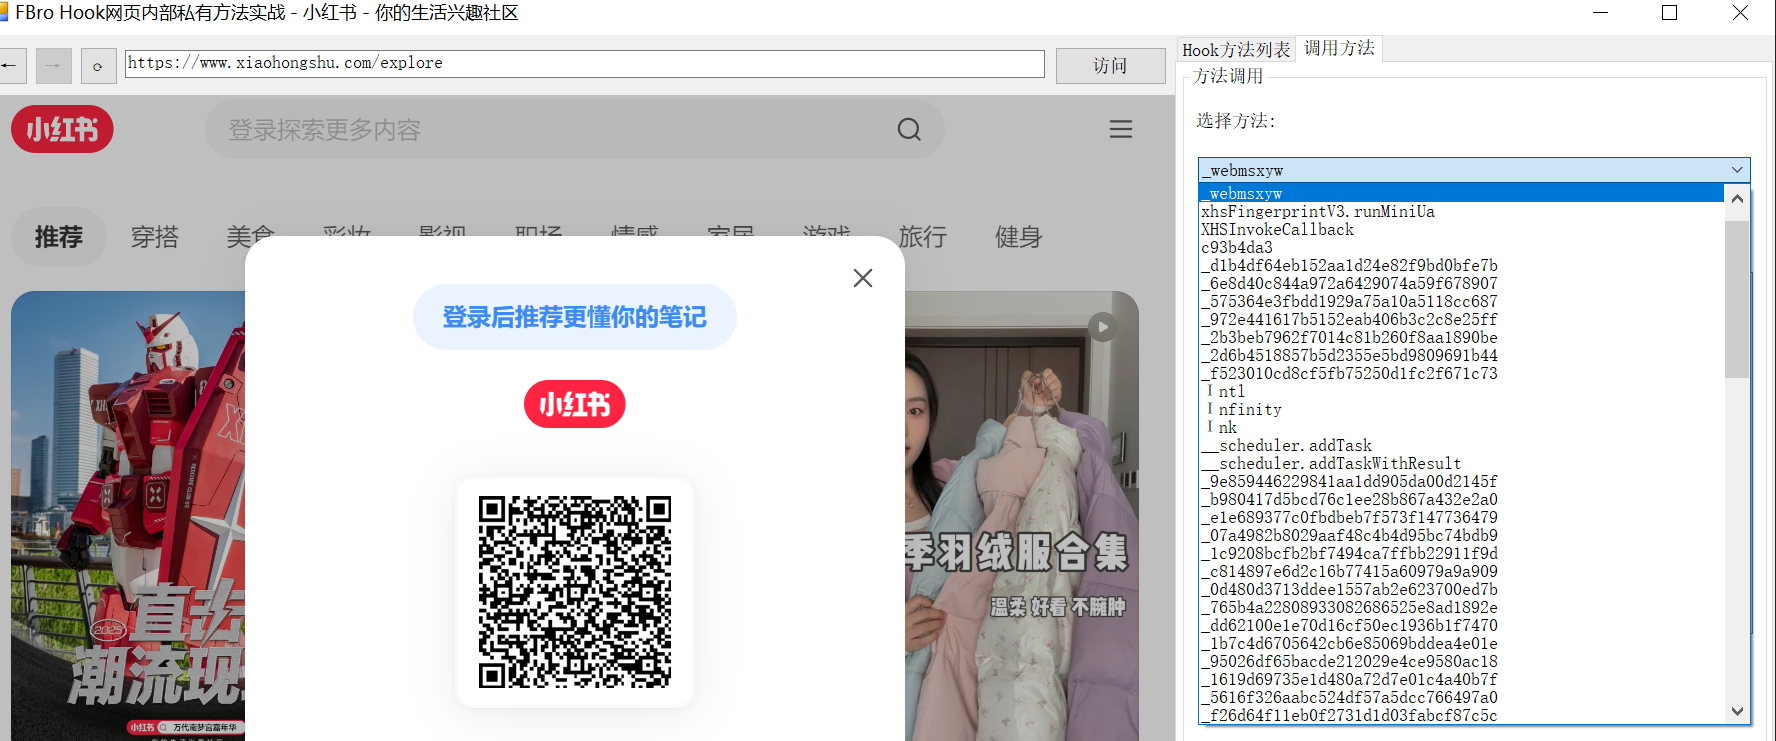
Task: Open the down jacket collection post thumbnail
Action: tap(1022, 516)
